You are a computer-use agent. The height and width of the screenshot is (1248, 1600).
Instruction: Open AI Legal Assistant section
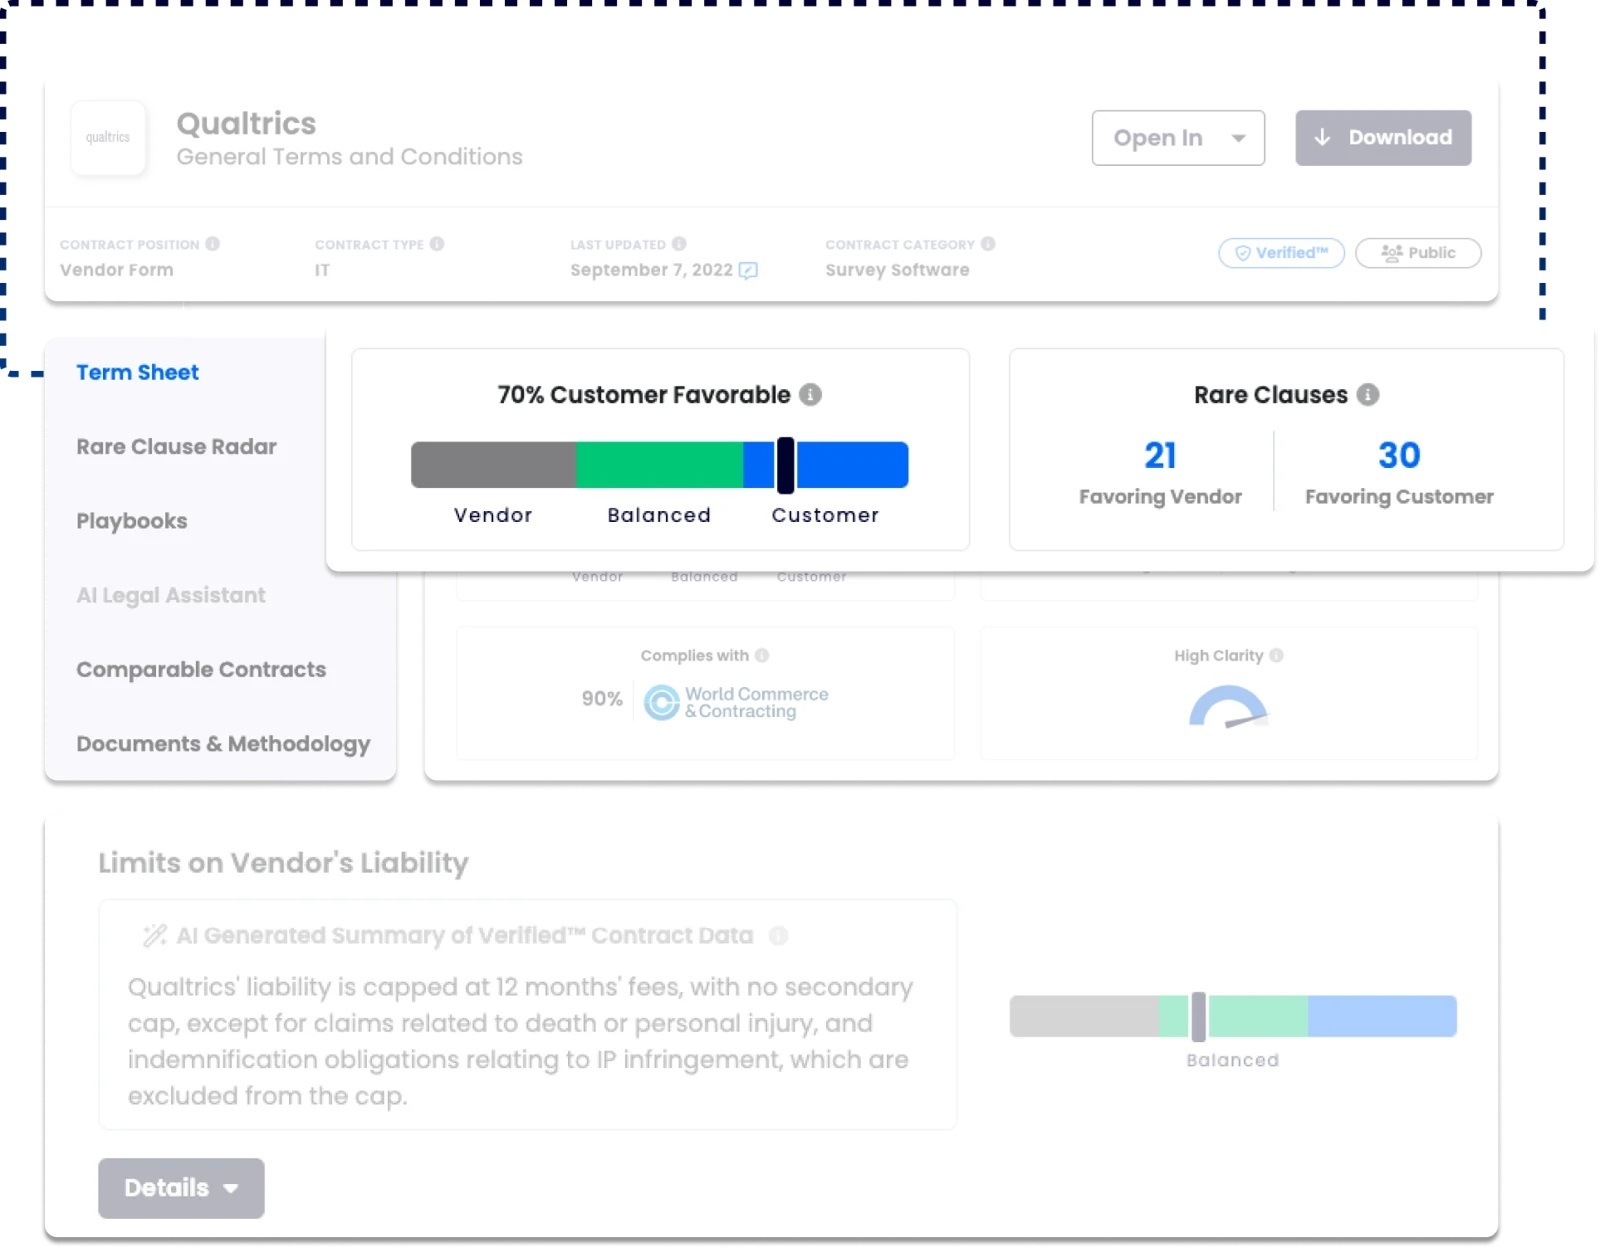coord(171,595)
